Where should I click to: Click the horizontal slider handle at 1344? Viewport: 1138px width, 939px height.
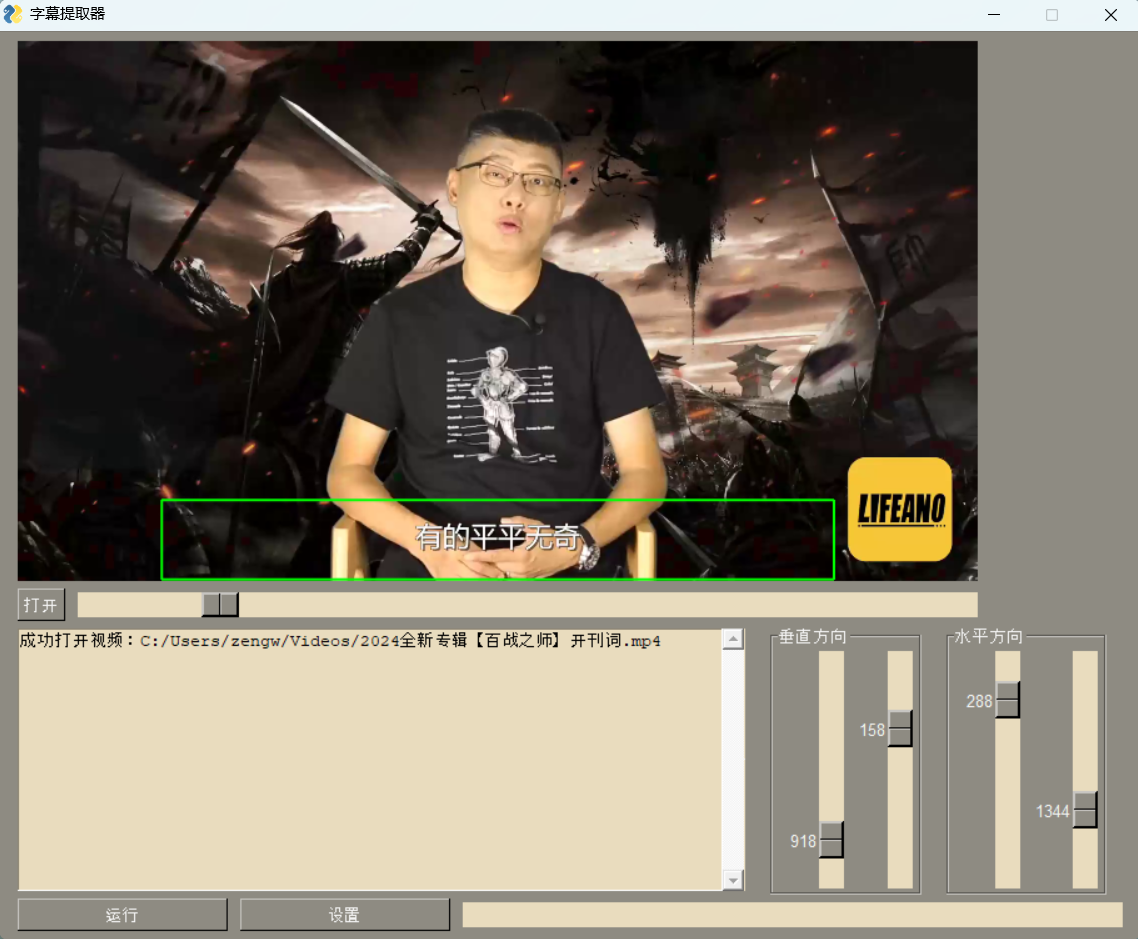(1085, 810)
